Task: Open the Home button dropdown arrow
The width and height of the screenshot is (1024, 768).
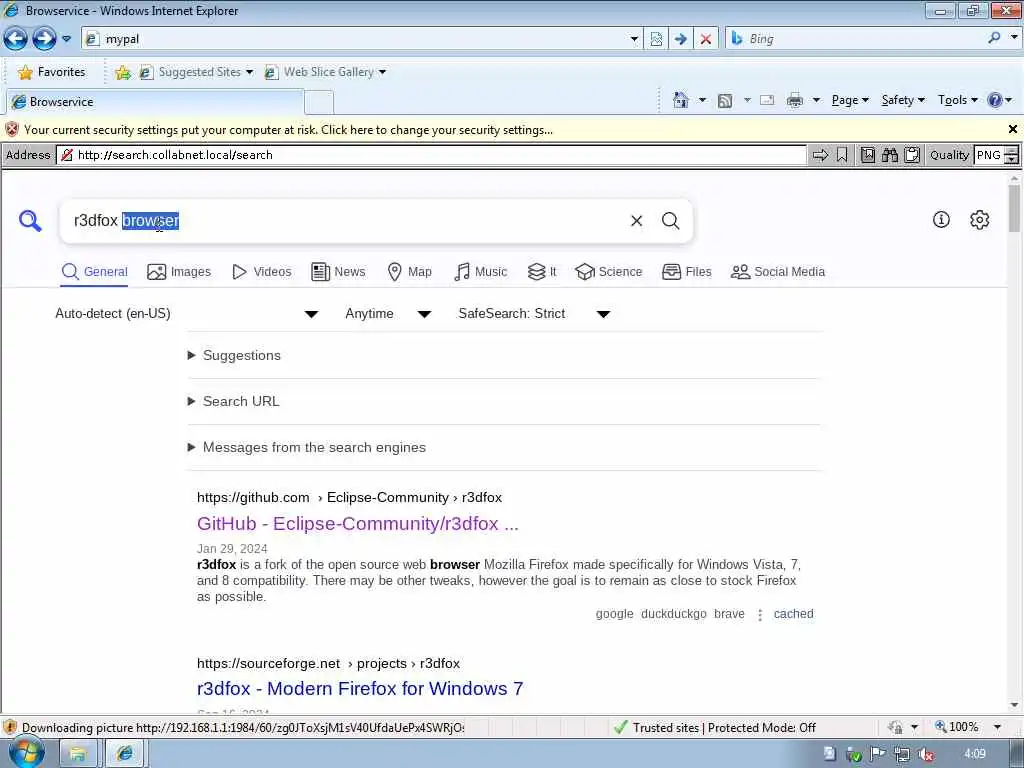Action: point(702,100)
